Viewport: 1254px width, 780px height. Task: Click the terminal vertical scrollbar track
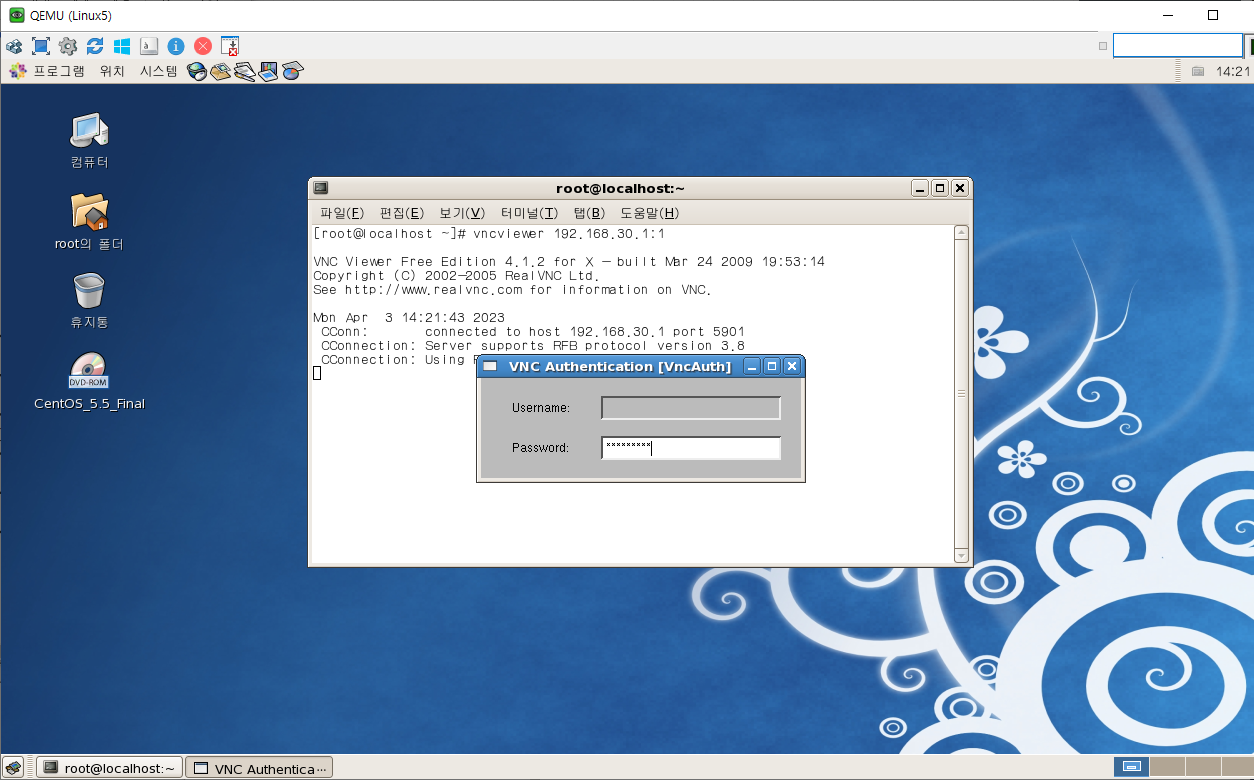point(961,394)
